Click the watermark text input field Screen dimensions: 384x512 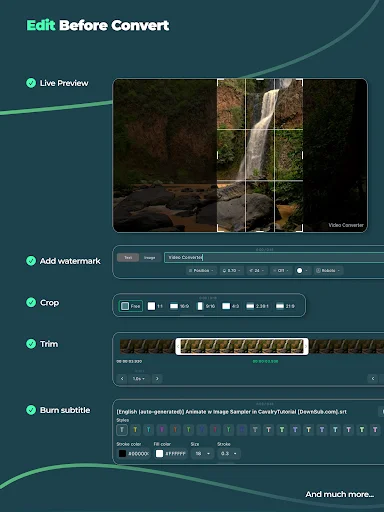[274, 257]
